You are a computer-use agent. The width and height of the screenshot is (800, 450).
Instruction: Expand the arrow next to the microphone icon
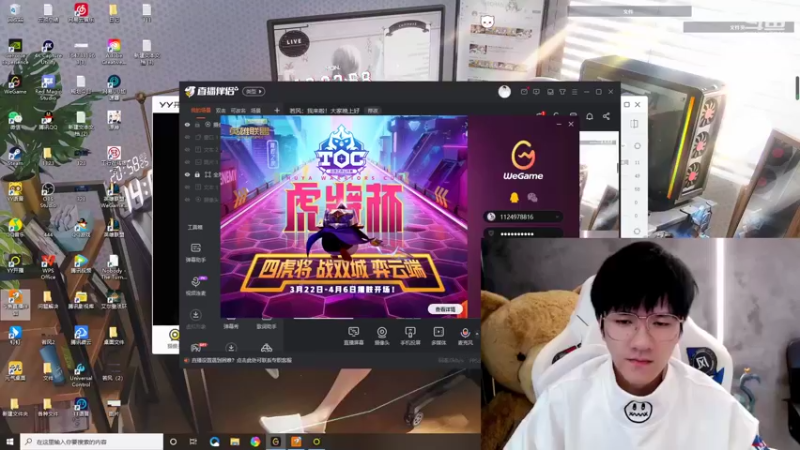click(477, 334)
